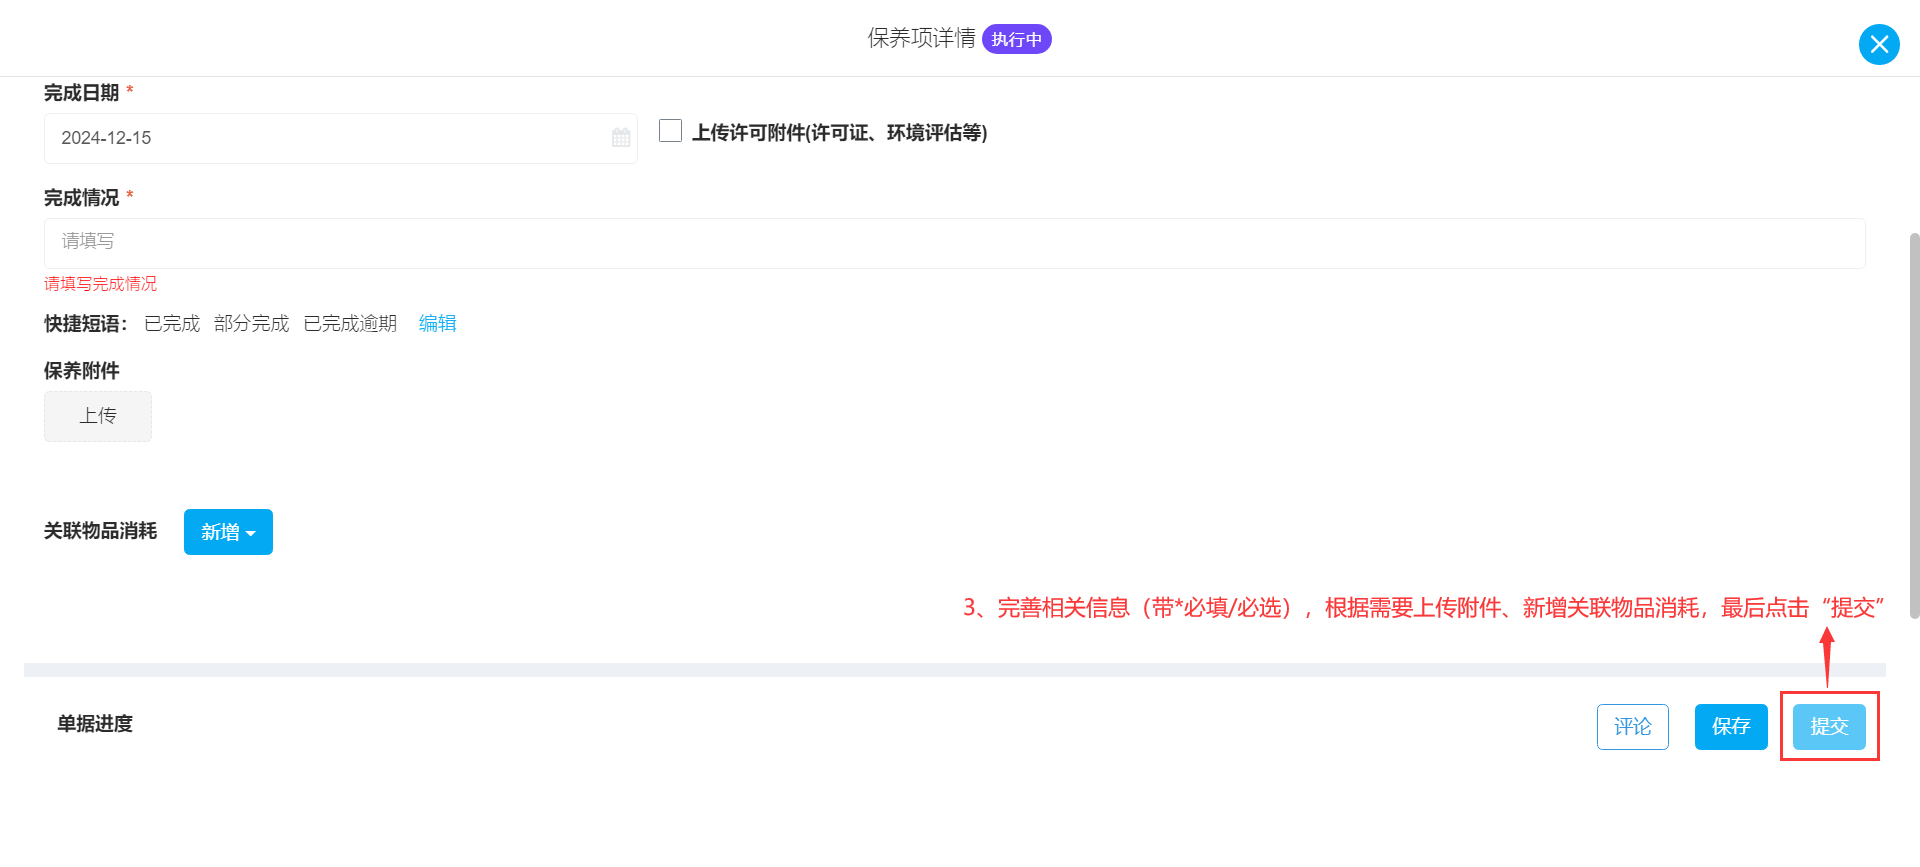
Task: Open the calendar picker for 完成日期
Action: pyautogui.click(x=621, y=138)
